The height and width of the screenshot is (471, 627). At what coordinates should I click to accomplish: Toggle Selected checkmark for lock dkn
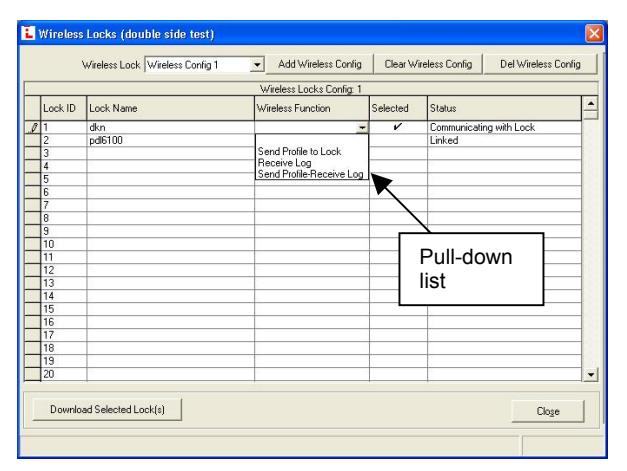coord(398,127)
